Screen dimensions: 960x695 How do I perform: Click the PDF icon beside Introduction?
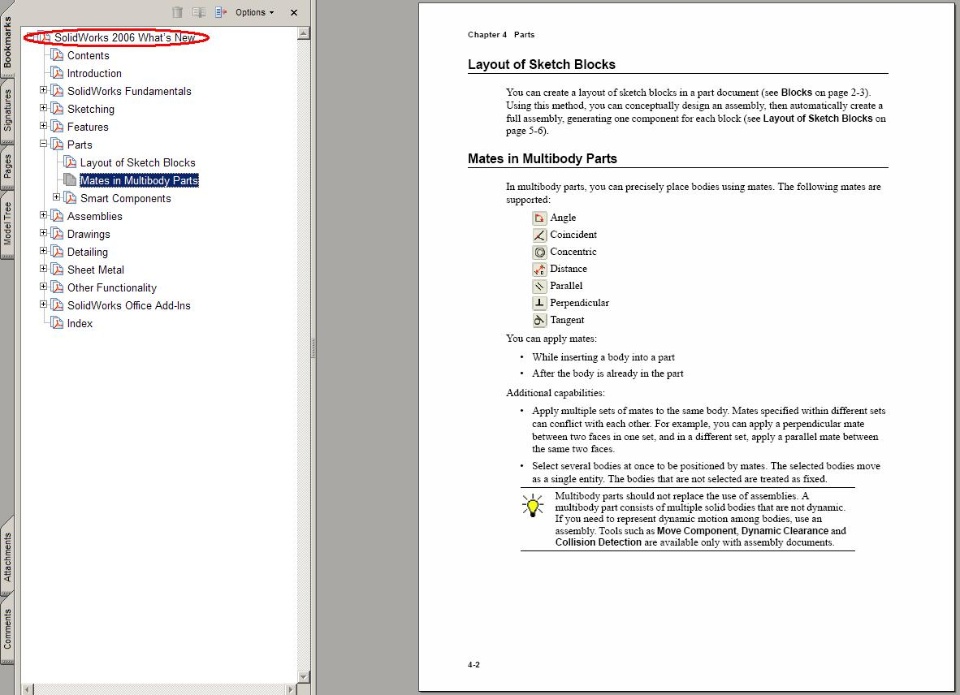(x=57, y=73)
